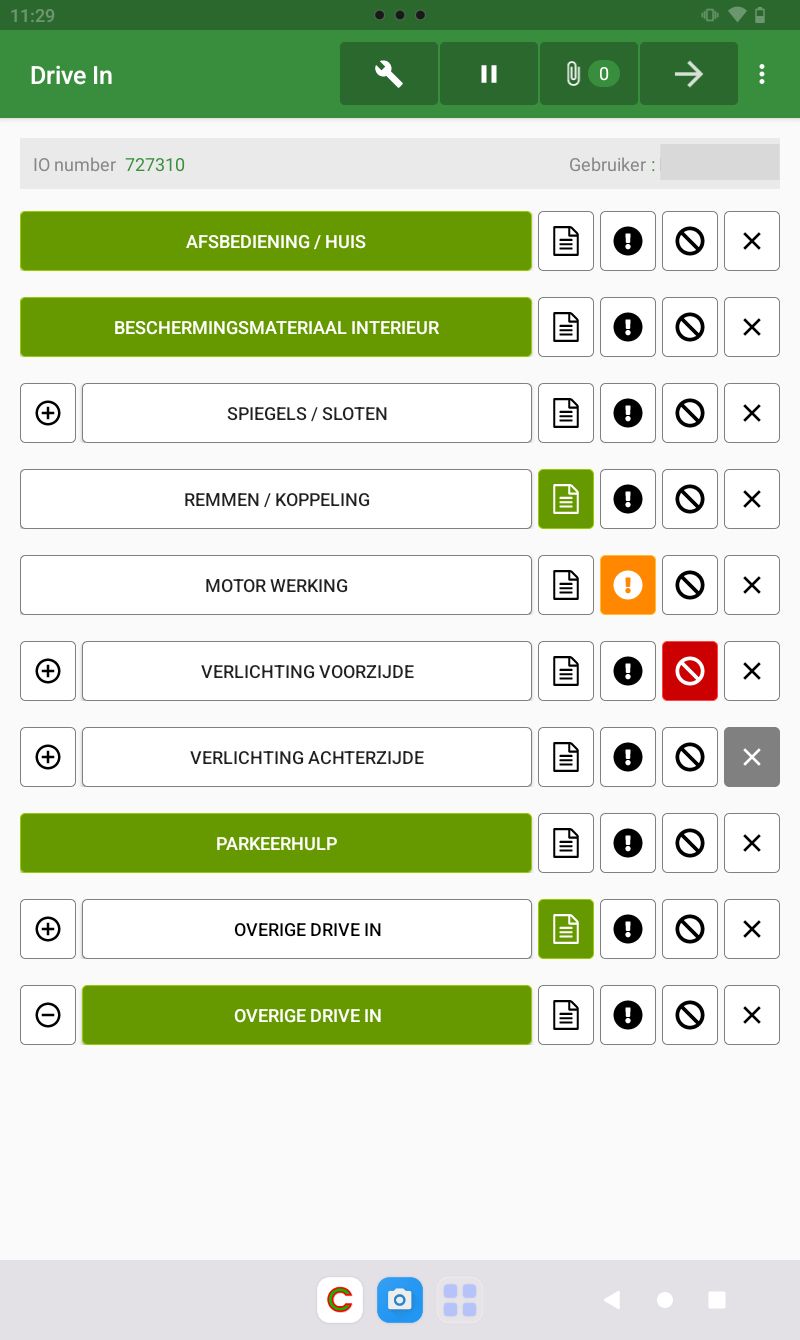Screen dimensions: 800x1340
Task: Open the three-dot overflow menu
Action: point(762,74)
